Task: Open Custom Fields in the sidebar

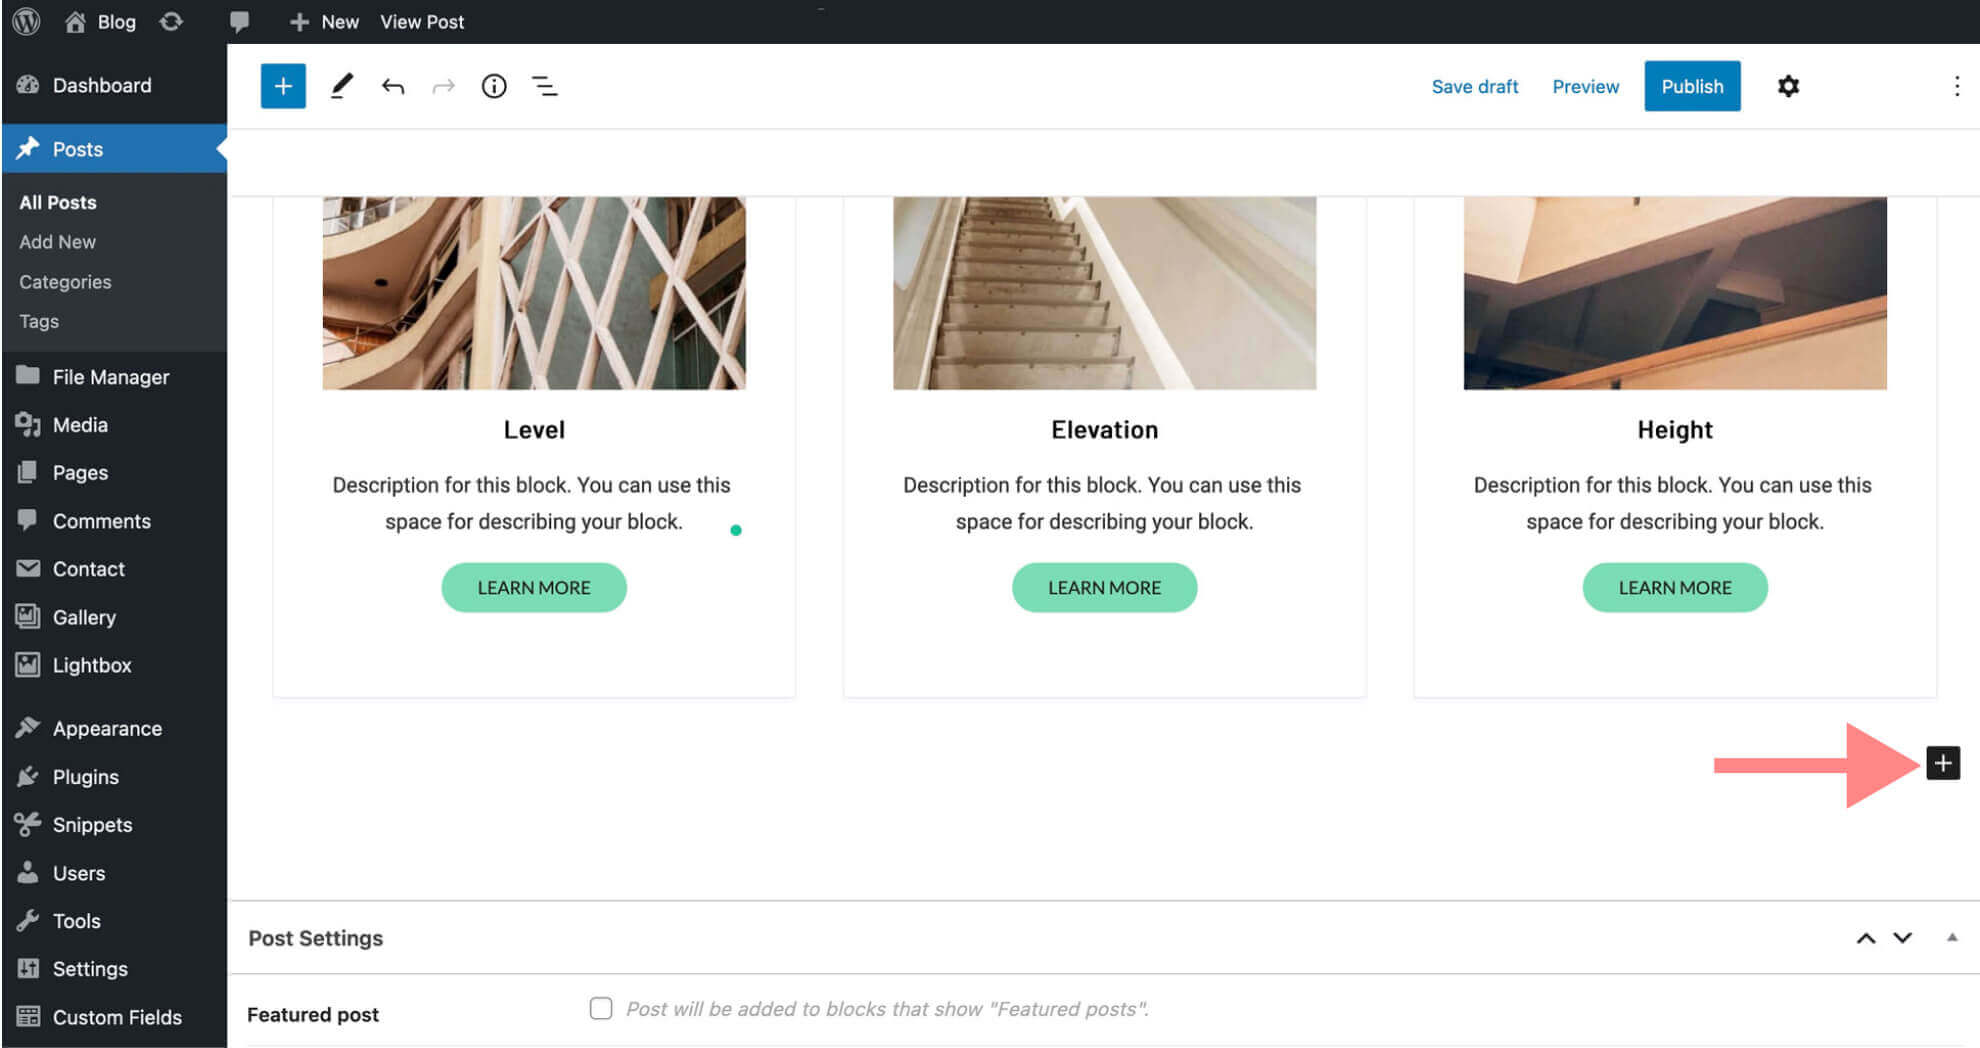Action: (x=114, y=1017)
